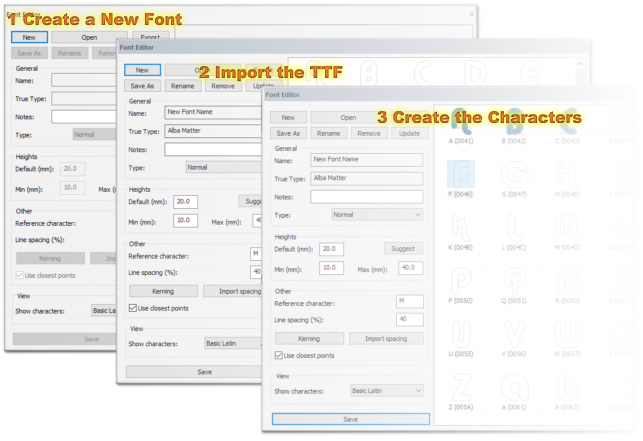The image size is (643, 441).
Task: Focus Reference character field in front window
Action: coord(410,301)
